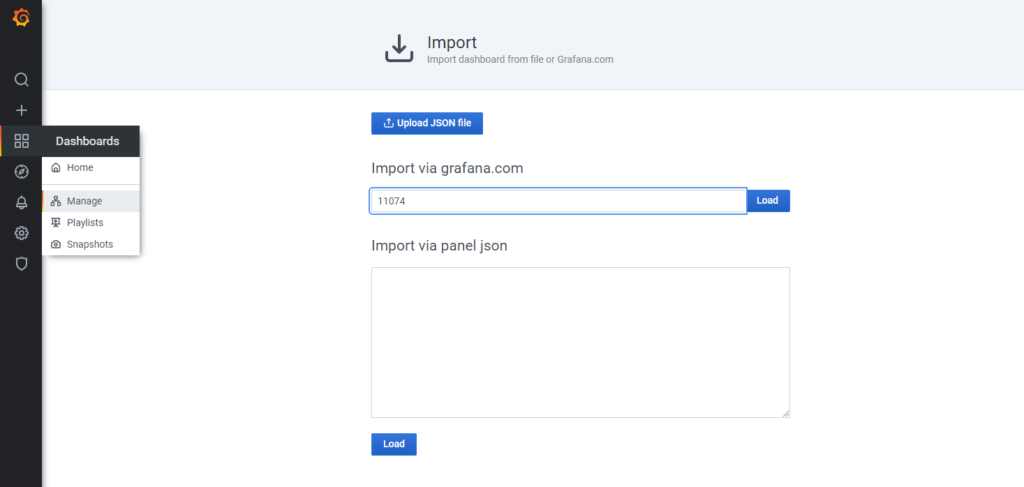Screen dimensions: 1024x487
Task: Open the search magnifier icon in sidebar
Action: pyautogui.click(x=21, y=79)
